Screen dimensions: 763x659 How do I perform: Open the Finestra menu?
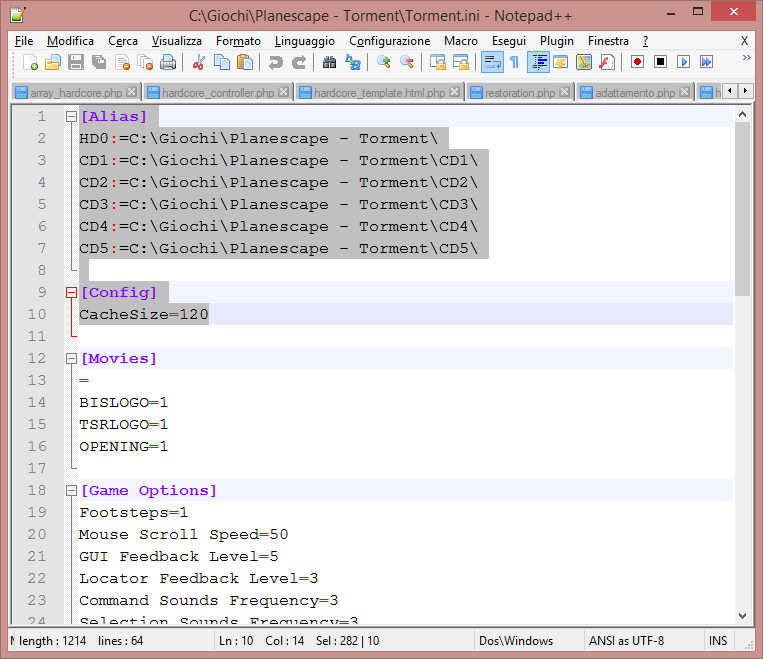609,41
